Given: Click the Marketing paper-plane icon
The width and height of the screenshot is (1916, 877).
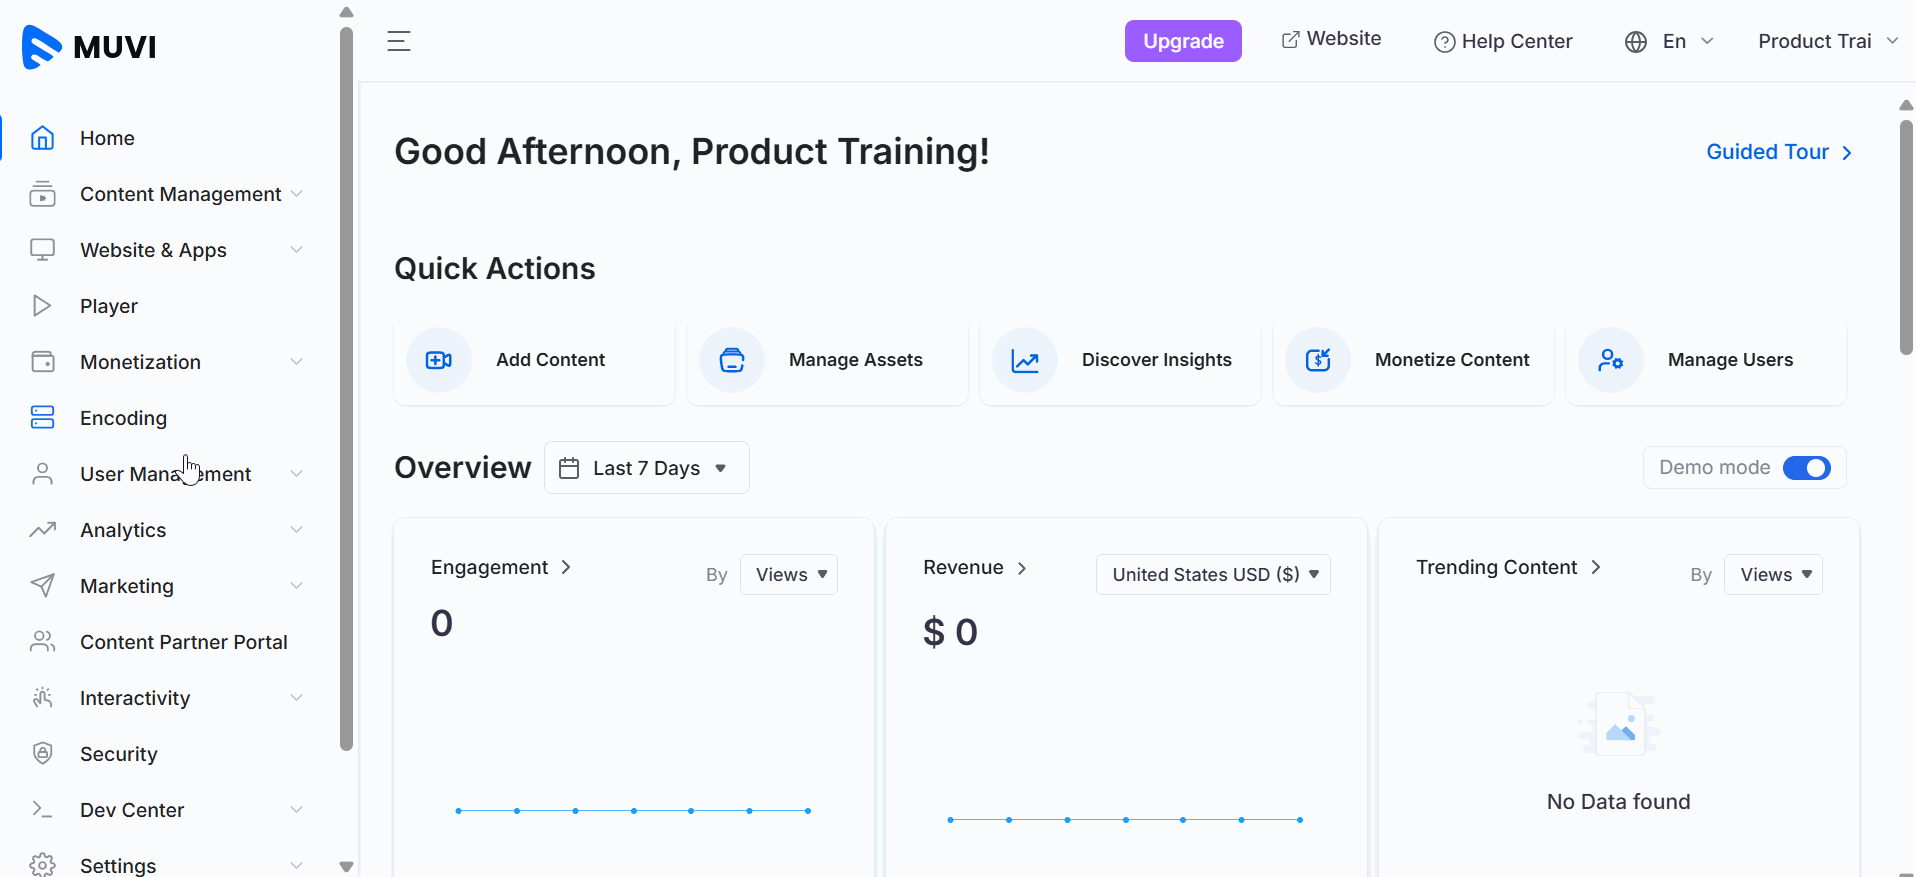Looking at the screenshot, I should pos(42,586).
